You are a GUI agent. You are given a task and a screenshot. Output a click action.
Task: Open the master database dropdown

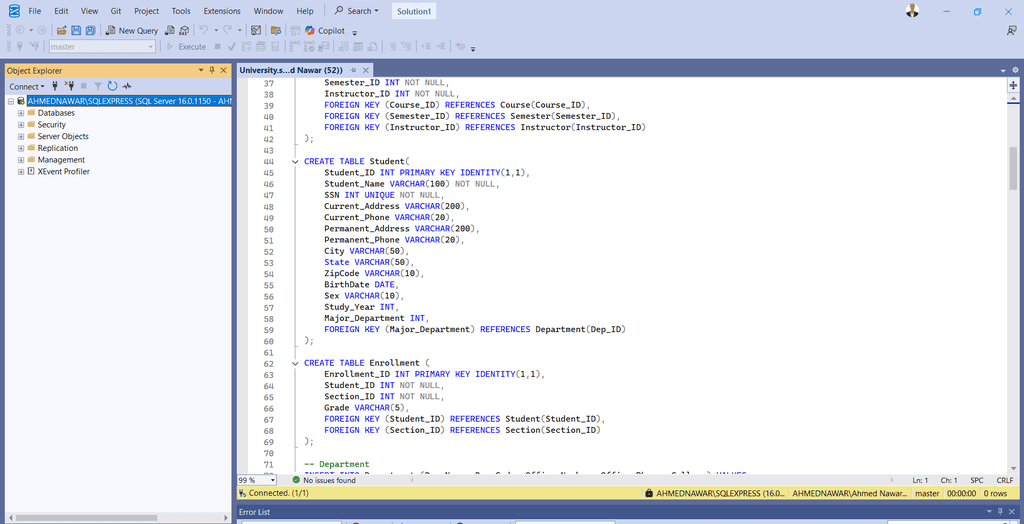click(x=150, y=47)
